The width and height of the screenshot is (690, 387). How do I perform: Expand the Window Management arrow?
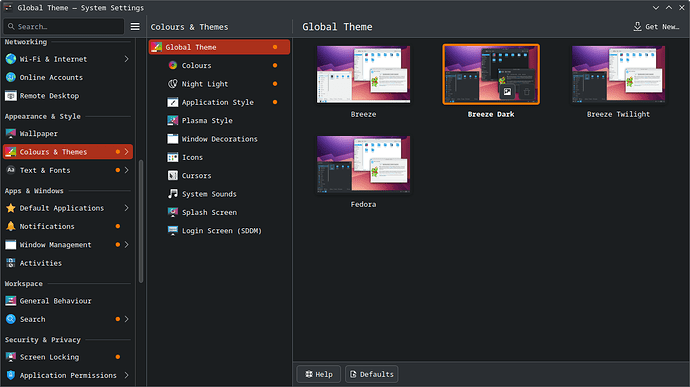point(126,245)
